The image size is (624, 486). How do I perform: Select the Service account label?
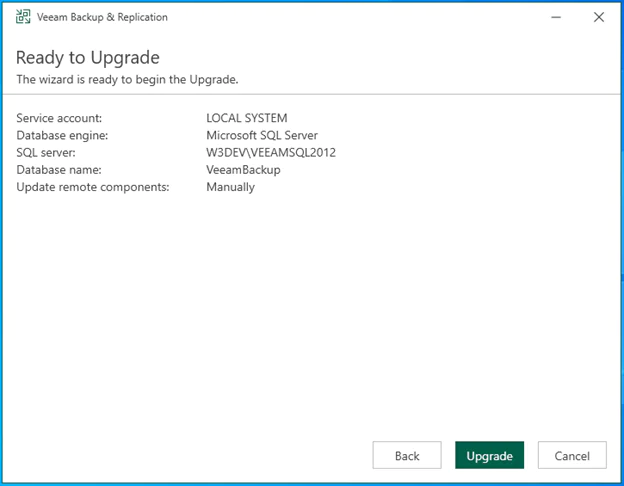(x=59, y=118)
